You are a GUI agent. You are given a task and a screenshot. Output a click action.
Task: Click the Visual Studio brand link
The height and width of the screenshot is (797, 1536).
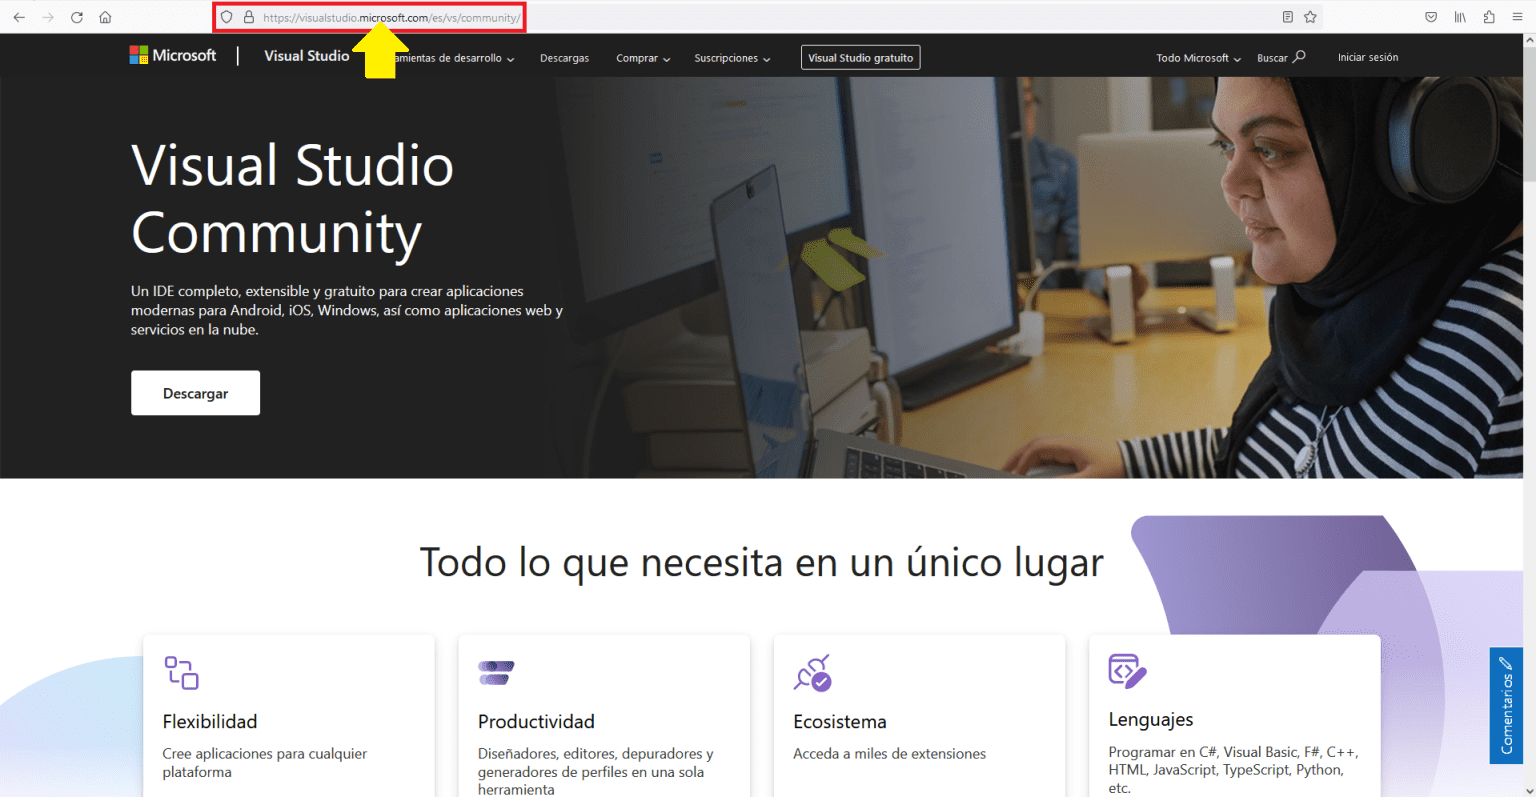tap(306, 55)
